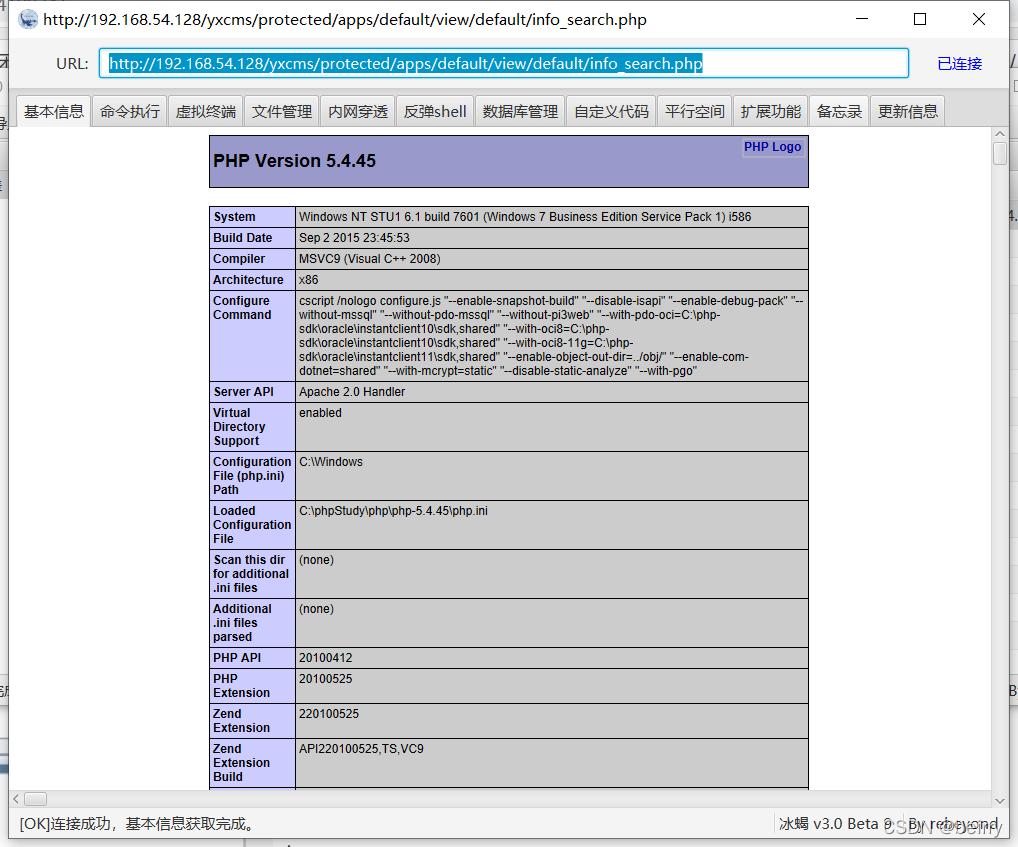Show the 备忘录 tab

(839, 111)
